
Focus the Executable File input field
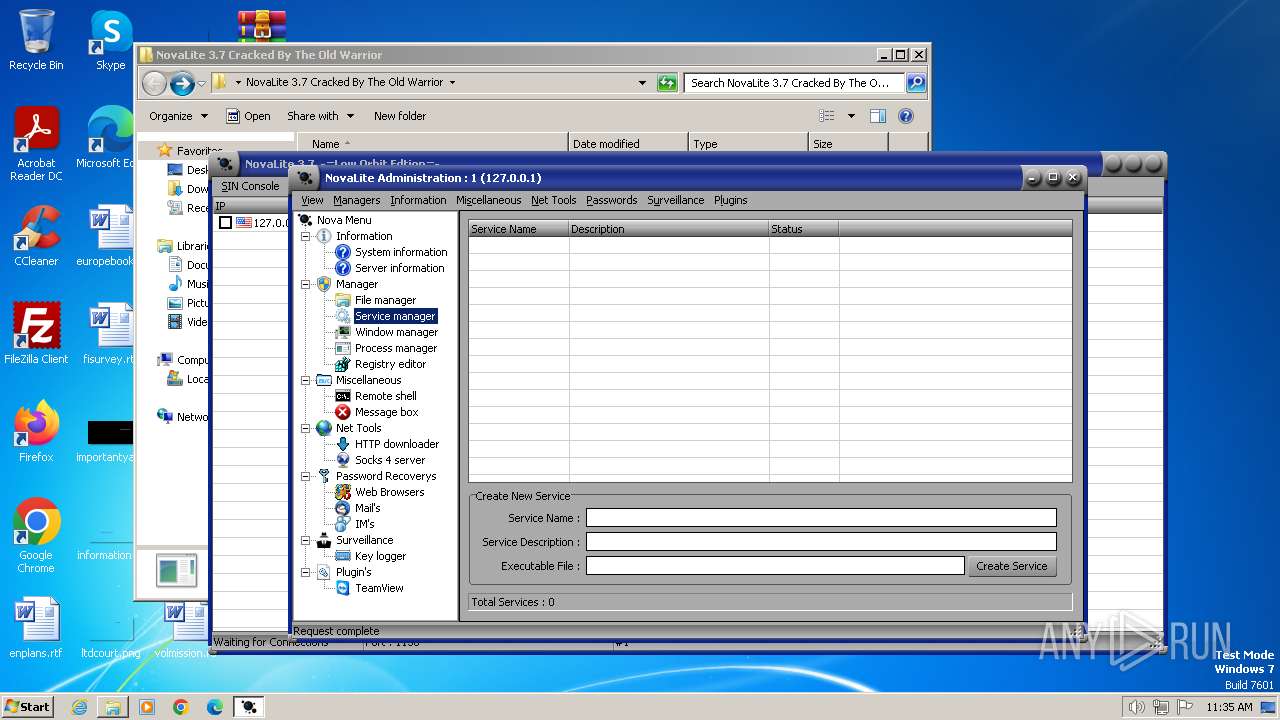[x=775, y=566]
